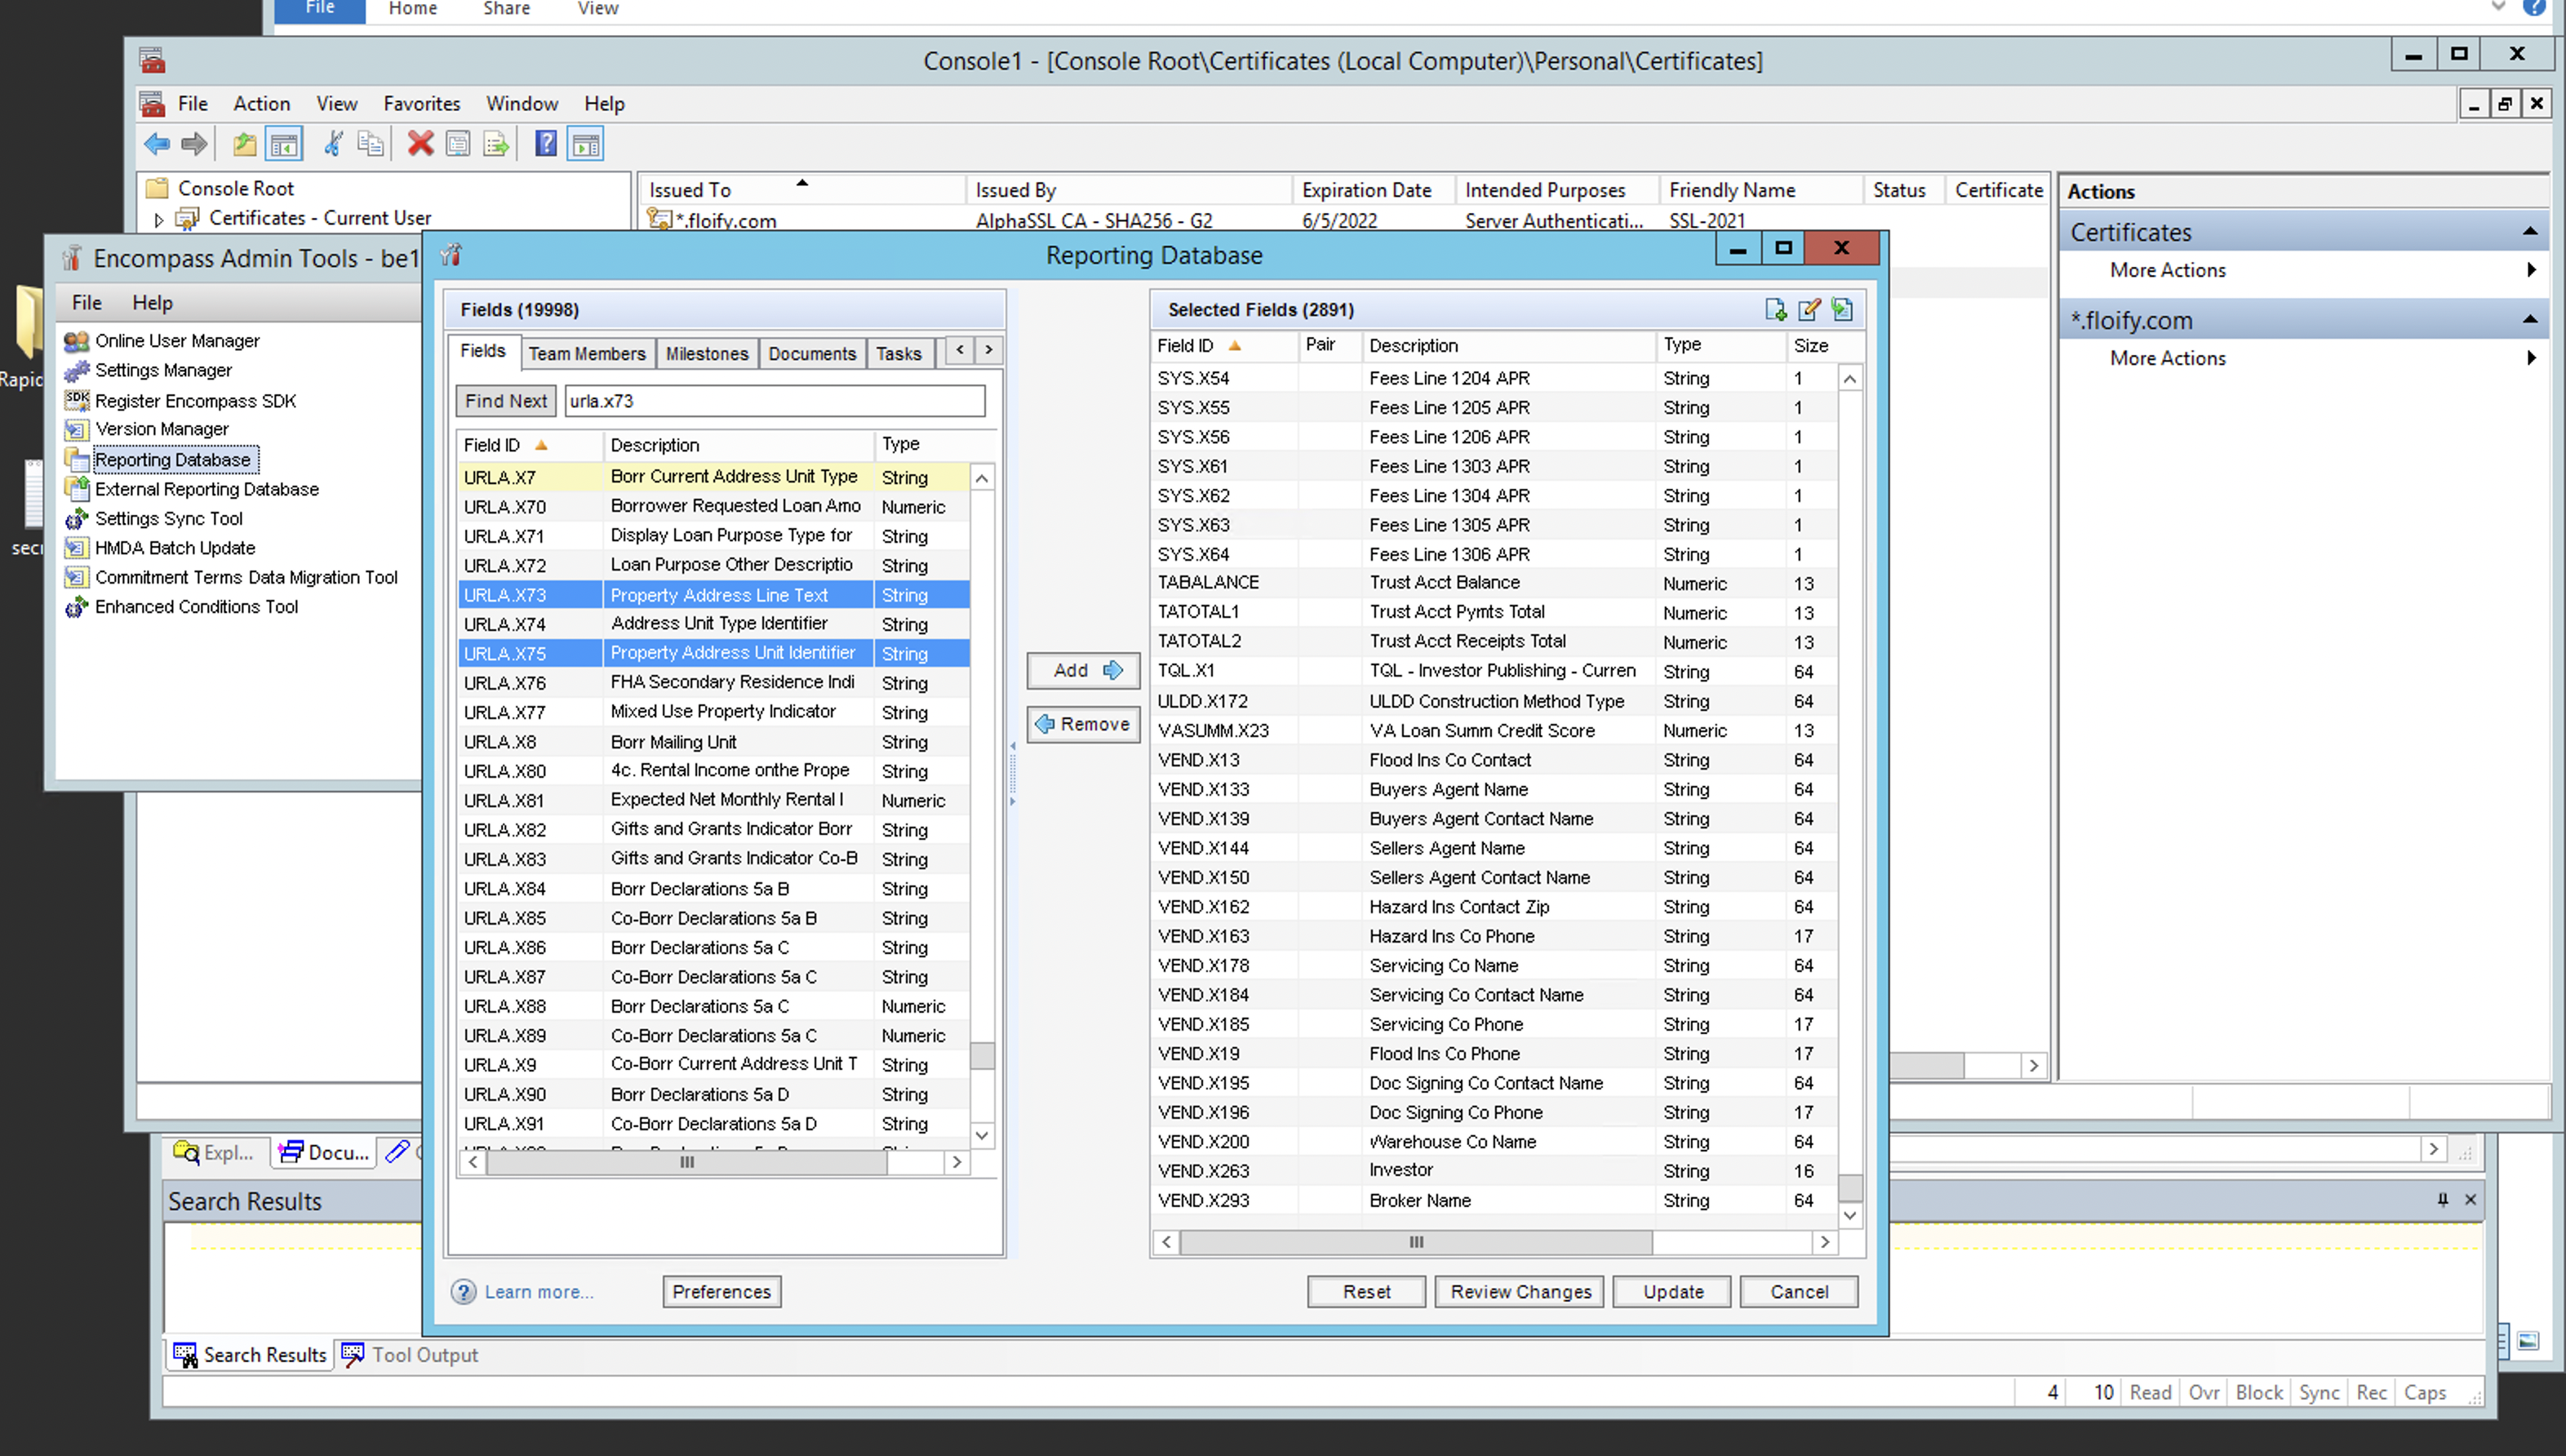Viewport: 2566px width, 1456px height.
Task: Click the Properties toolbar icon in MMC
Action: click(x=458, y=145)
